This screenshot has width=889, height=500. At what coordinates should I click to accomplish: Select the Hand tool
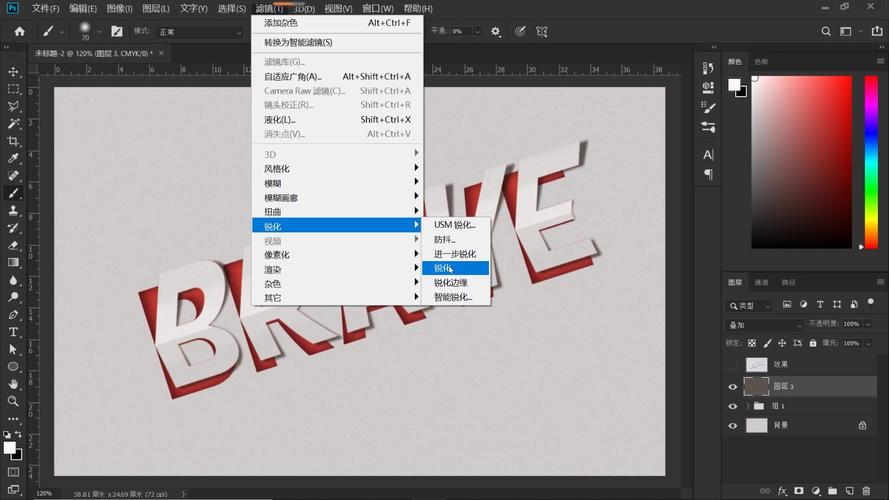point(13,384)
